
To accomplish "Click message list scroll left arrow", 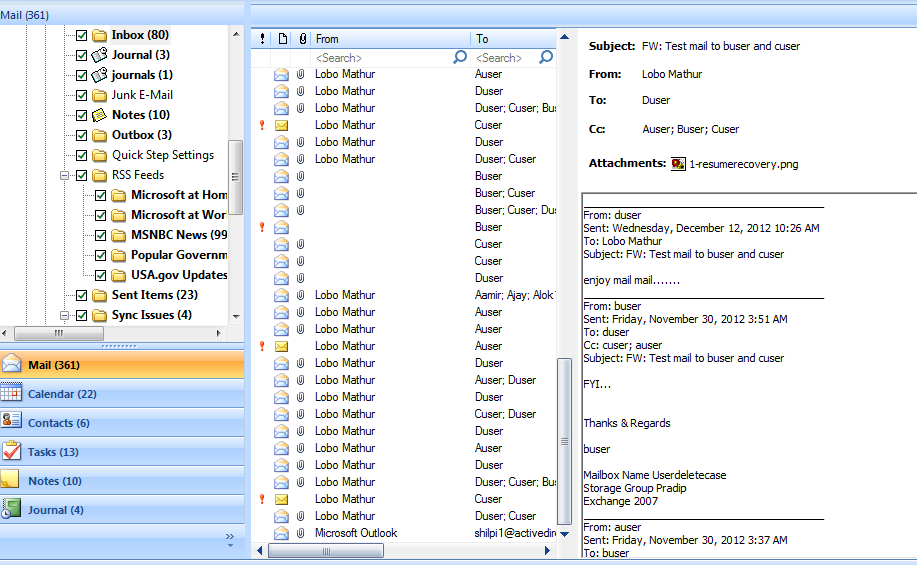I will tap(260, 550).
